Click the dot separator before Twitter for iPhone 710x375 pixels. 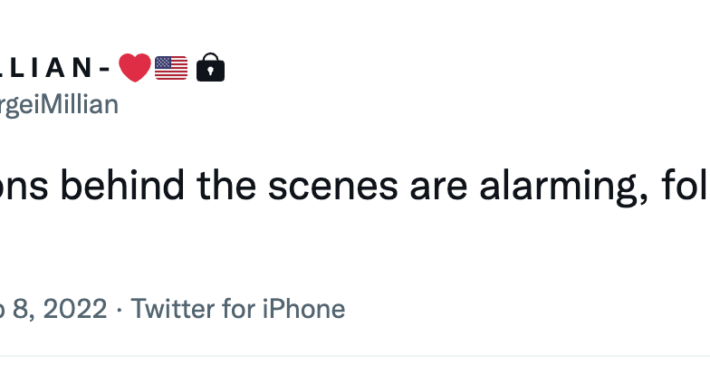point(119,310)
